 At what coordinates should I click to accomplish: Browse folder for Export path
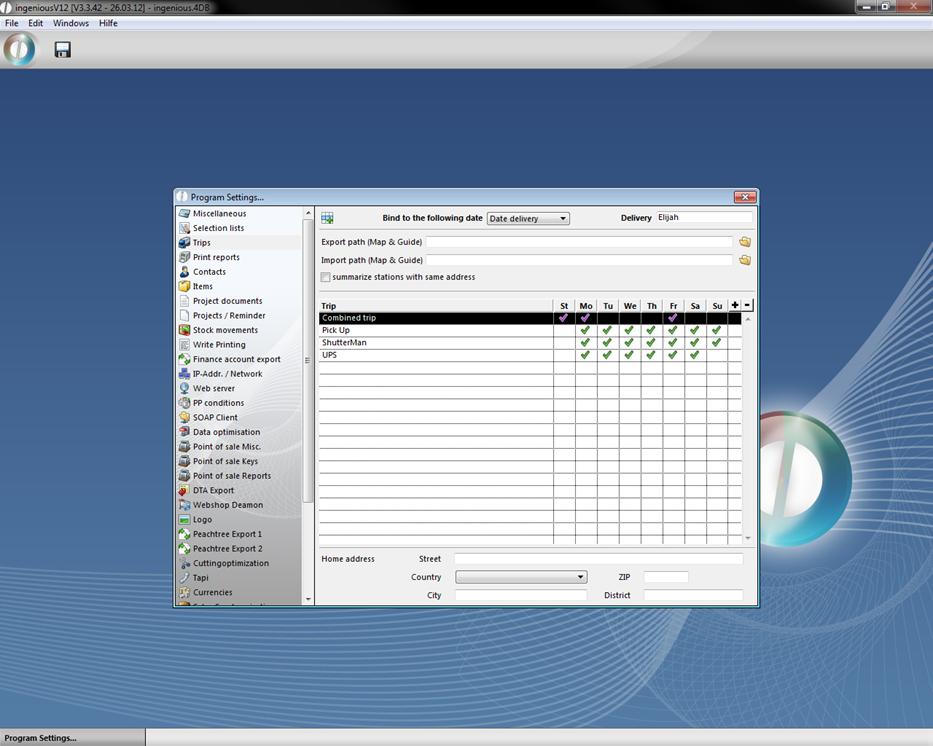point(745,242)
